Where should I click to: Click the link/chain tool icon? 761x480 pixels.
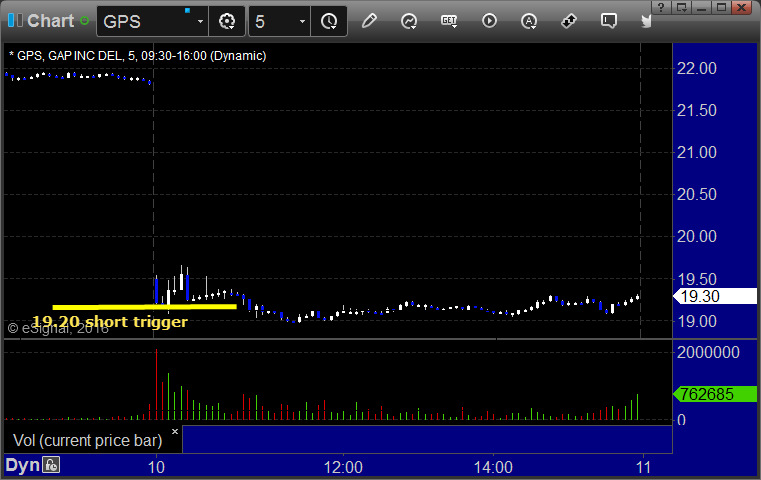point(569,20)
